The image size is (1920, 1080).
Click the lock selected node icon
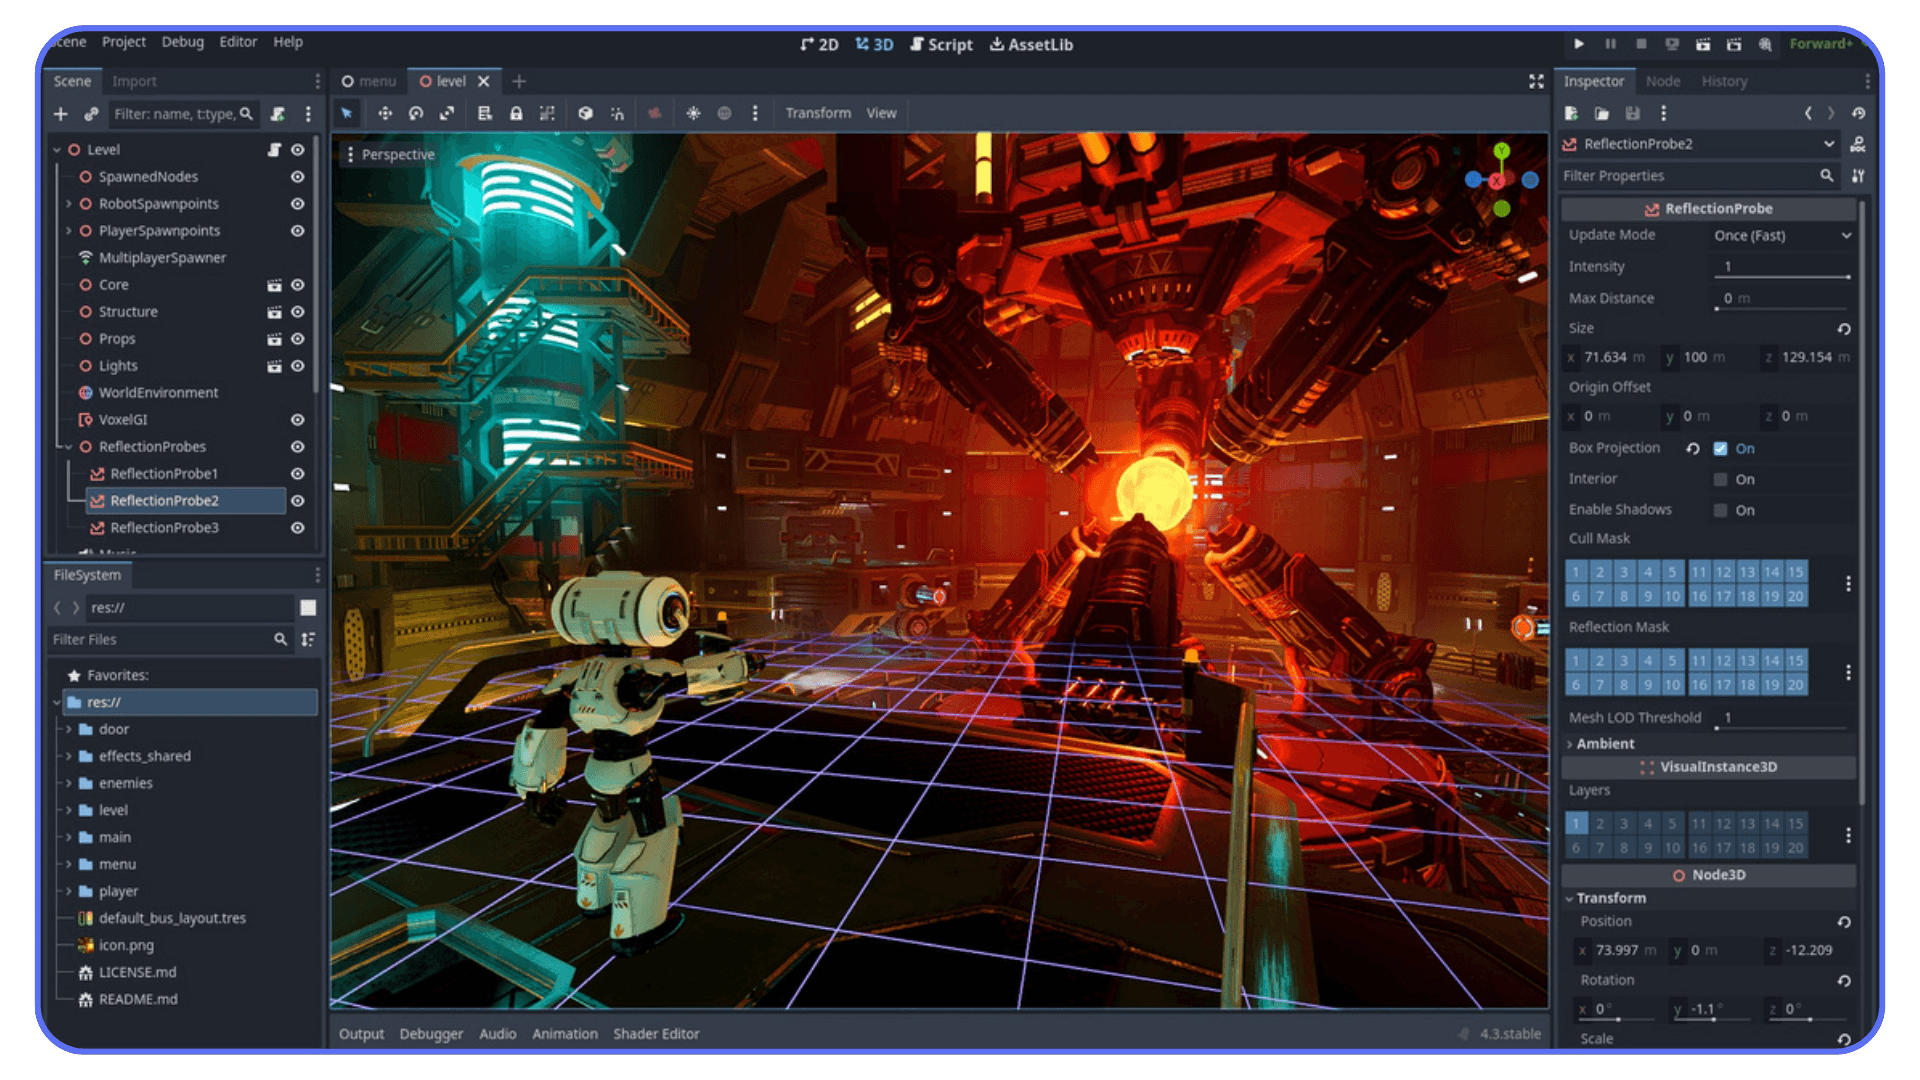[516, 113]
